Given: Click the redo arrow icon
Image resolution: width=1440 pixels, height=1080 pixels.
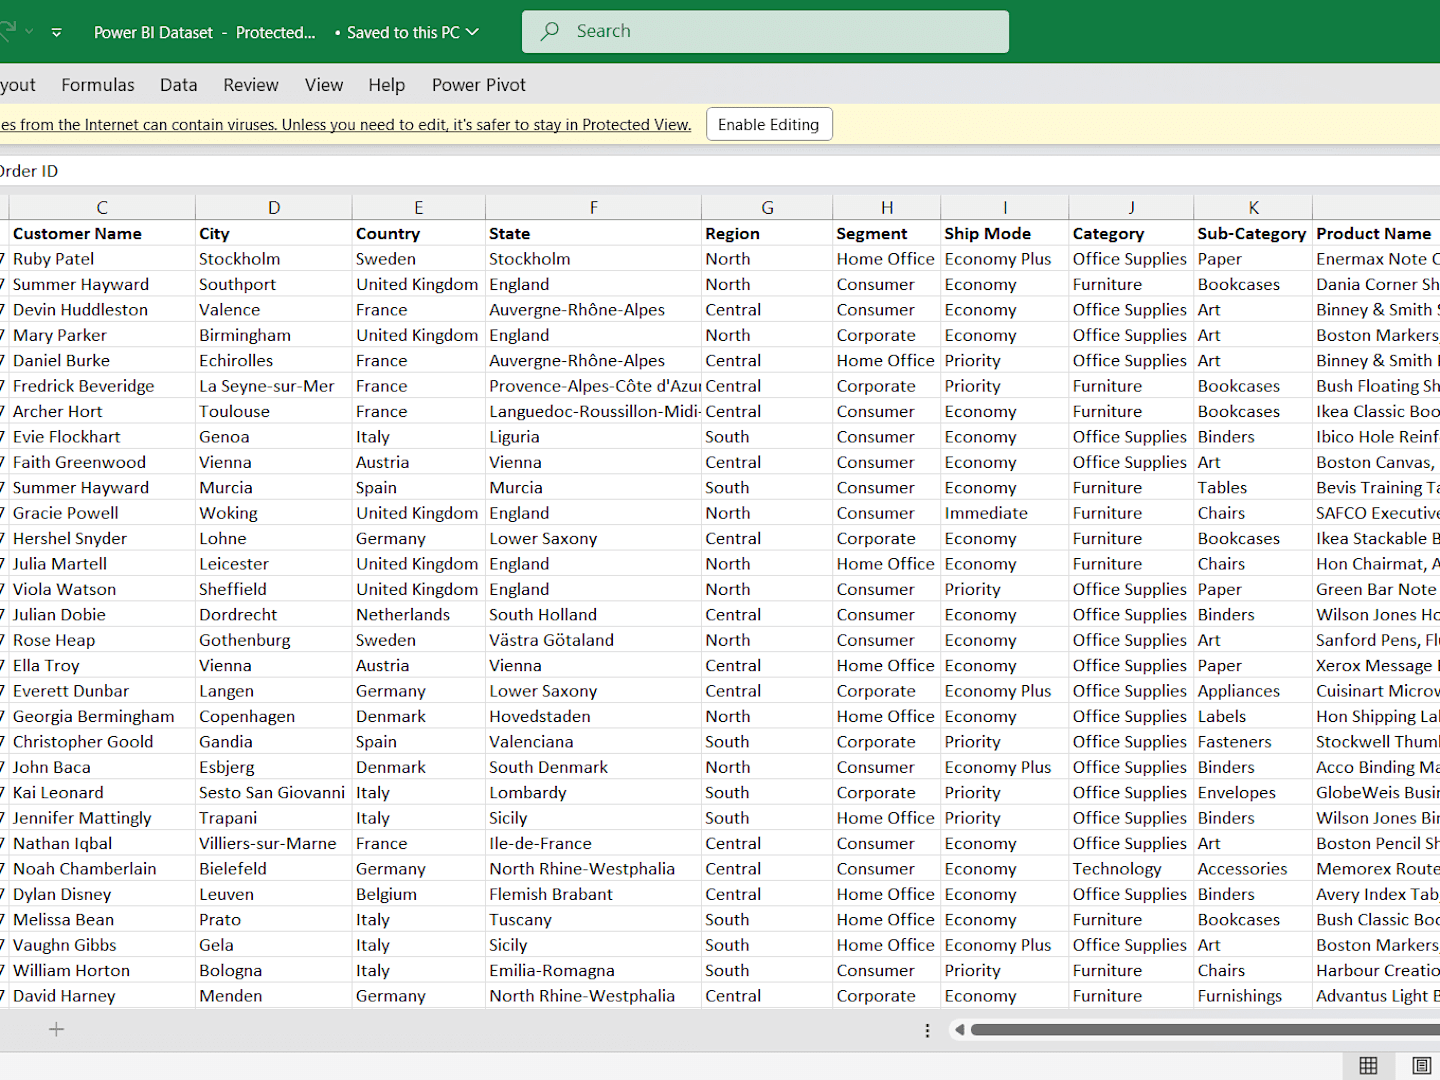Looking at the screenshot, I should click(8, 30).
